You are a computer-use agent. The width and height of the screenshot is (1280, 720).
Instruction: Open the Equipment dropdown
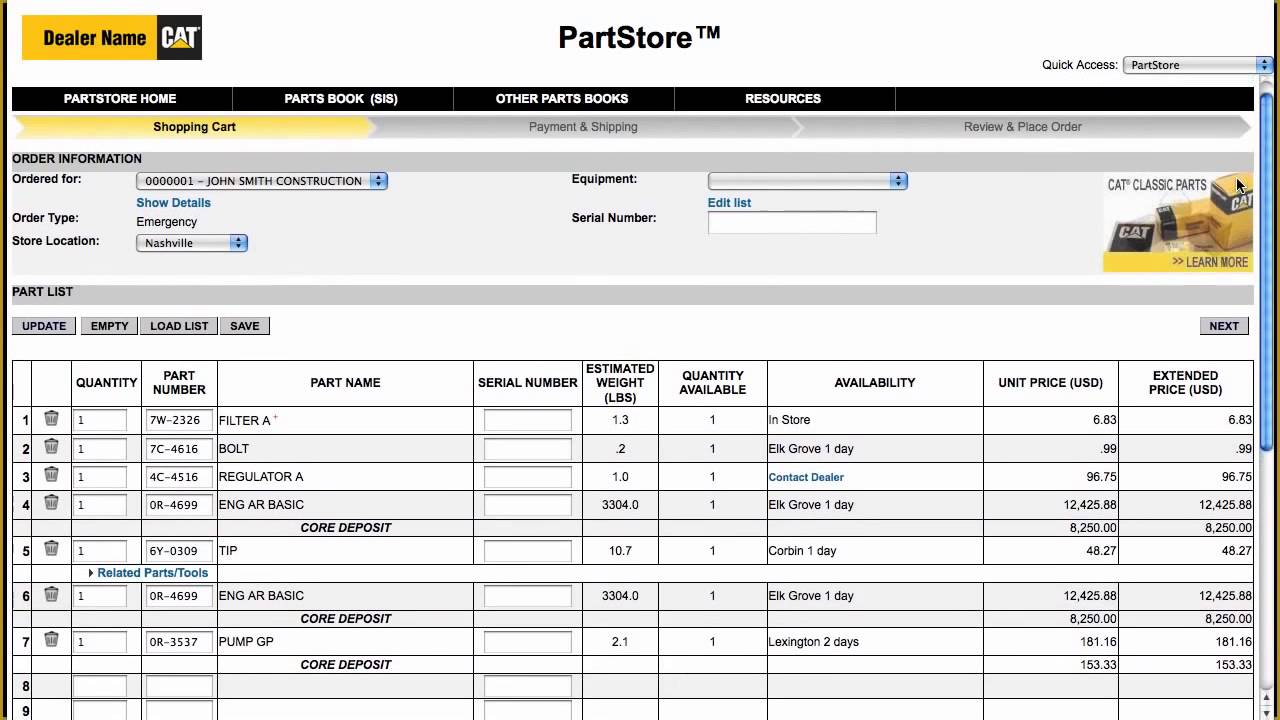point(807,181)
